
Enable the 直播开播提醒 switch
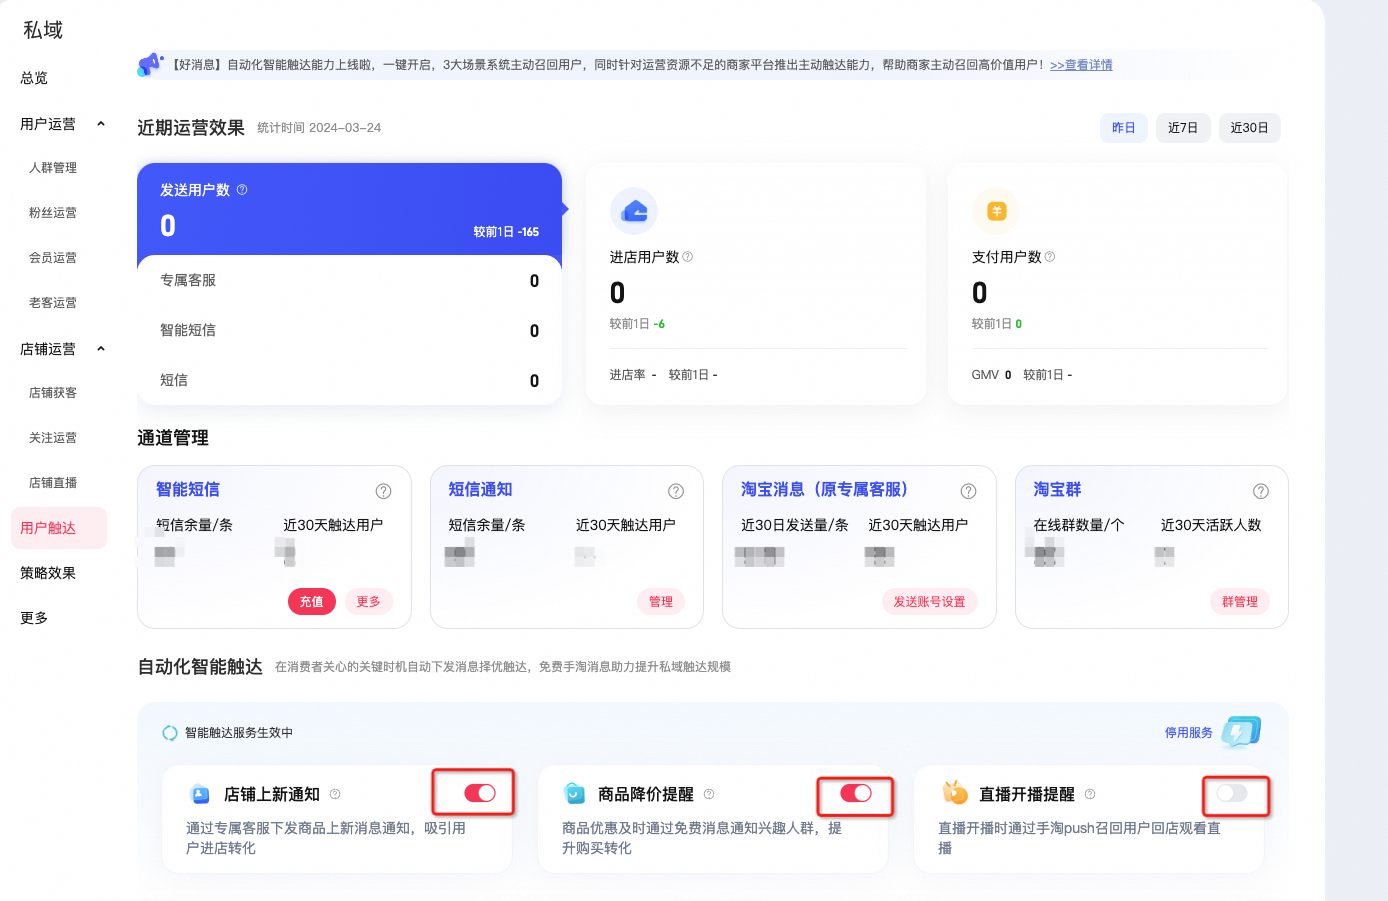pyautogui.click(x=1232, y=793)
